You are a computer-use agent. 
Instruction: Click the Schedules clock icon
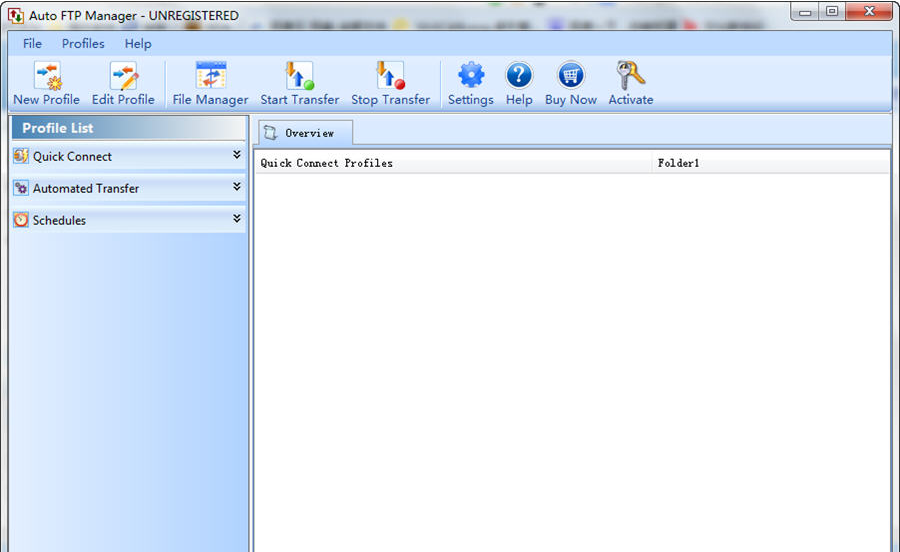click(x=21, y=220)
